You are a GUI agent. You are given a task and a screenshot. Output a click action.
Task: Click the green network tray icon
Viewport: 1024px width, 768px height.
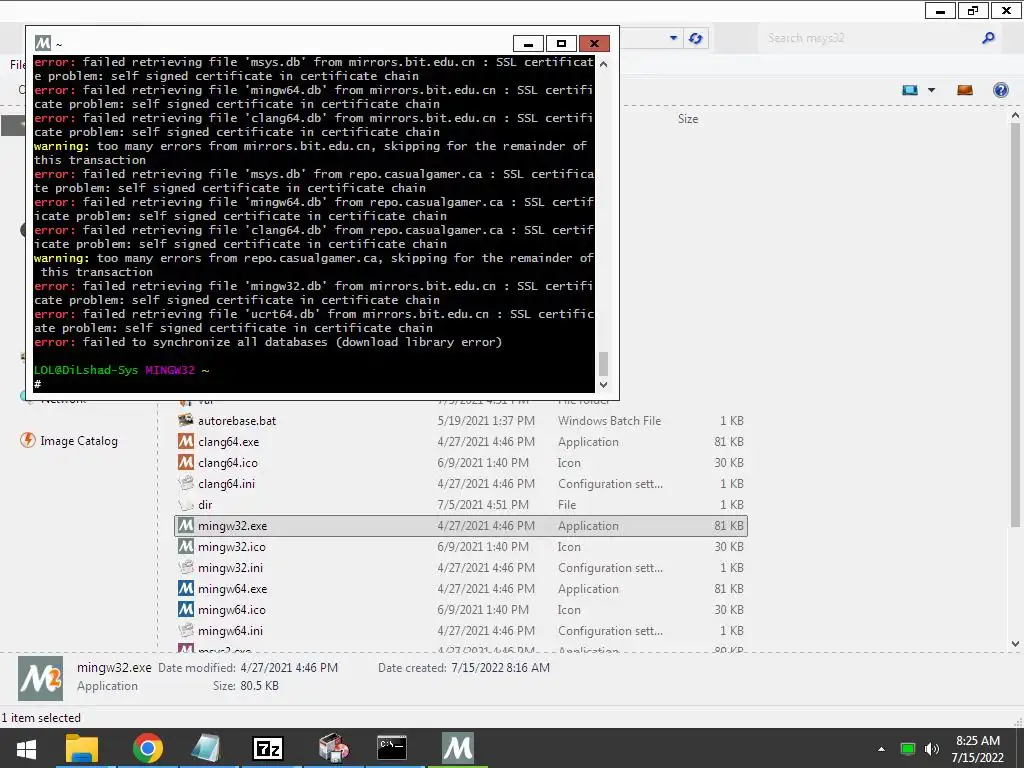point(908,749)
